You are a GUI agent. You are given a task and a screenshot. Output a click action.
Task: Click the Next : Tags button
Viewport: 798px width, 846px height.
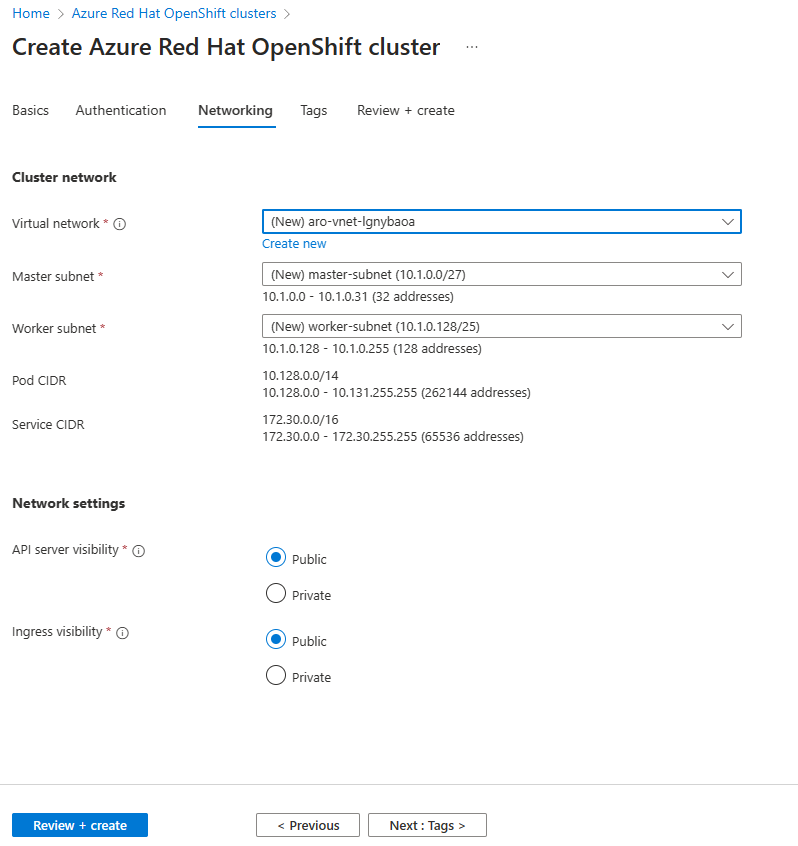427,825
